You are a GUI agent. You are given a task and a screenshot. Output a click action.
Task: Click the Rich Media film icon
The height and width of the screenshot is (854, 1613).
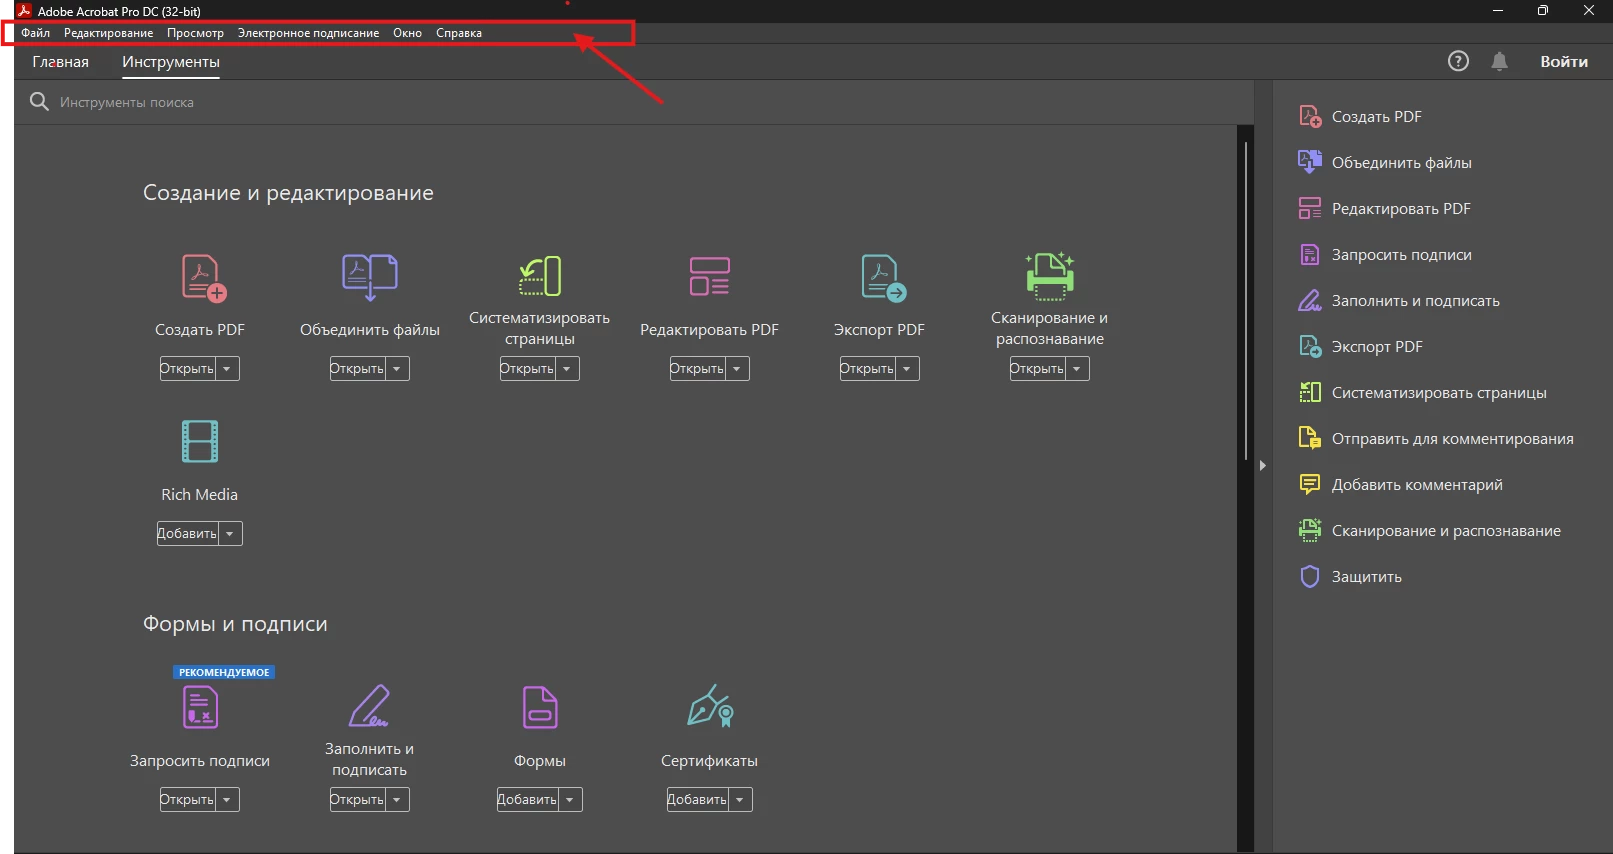pos(200,441)
